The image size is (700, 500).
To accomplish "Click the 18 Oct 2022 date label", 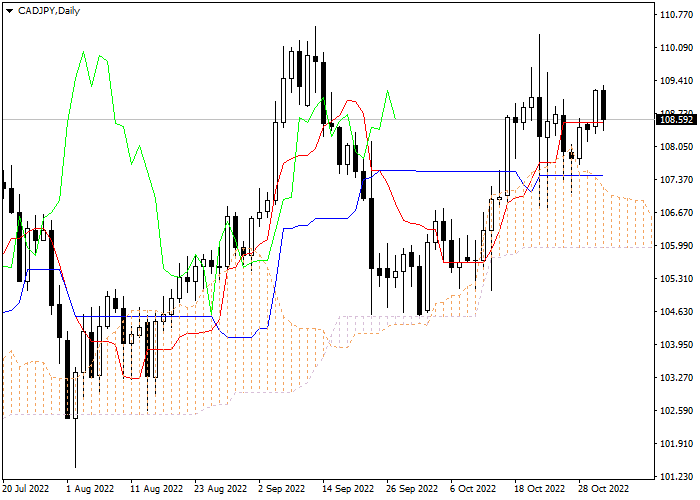I will pos(540,489).
